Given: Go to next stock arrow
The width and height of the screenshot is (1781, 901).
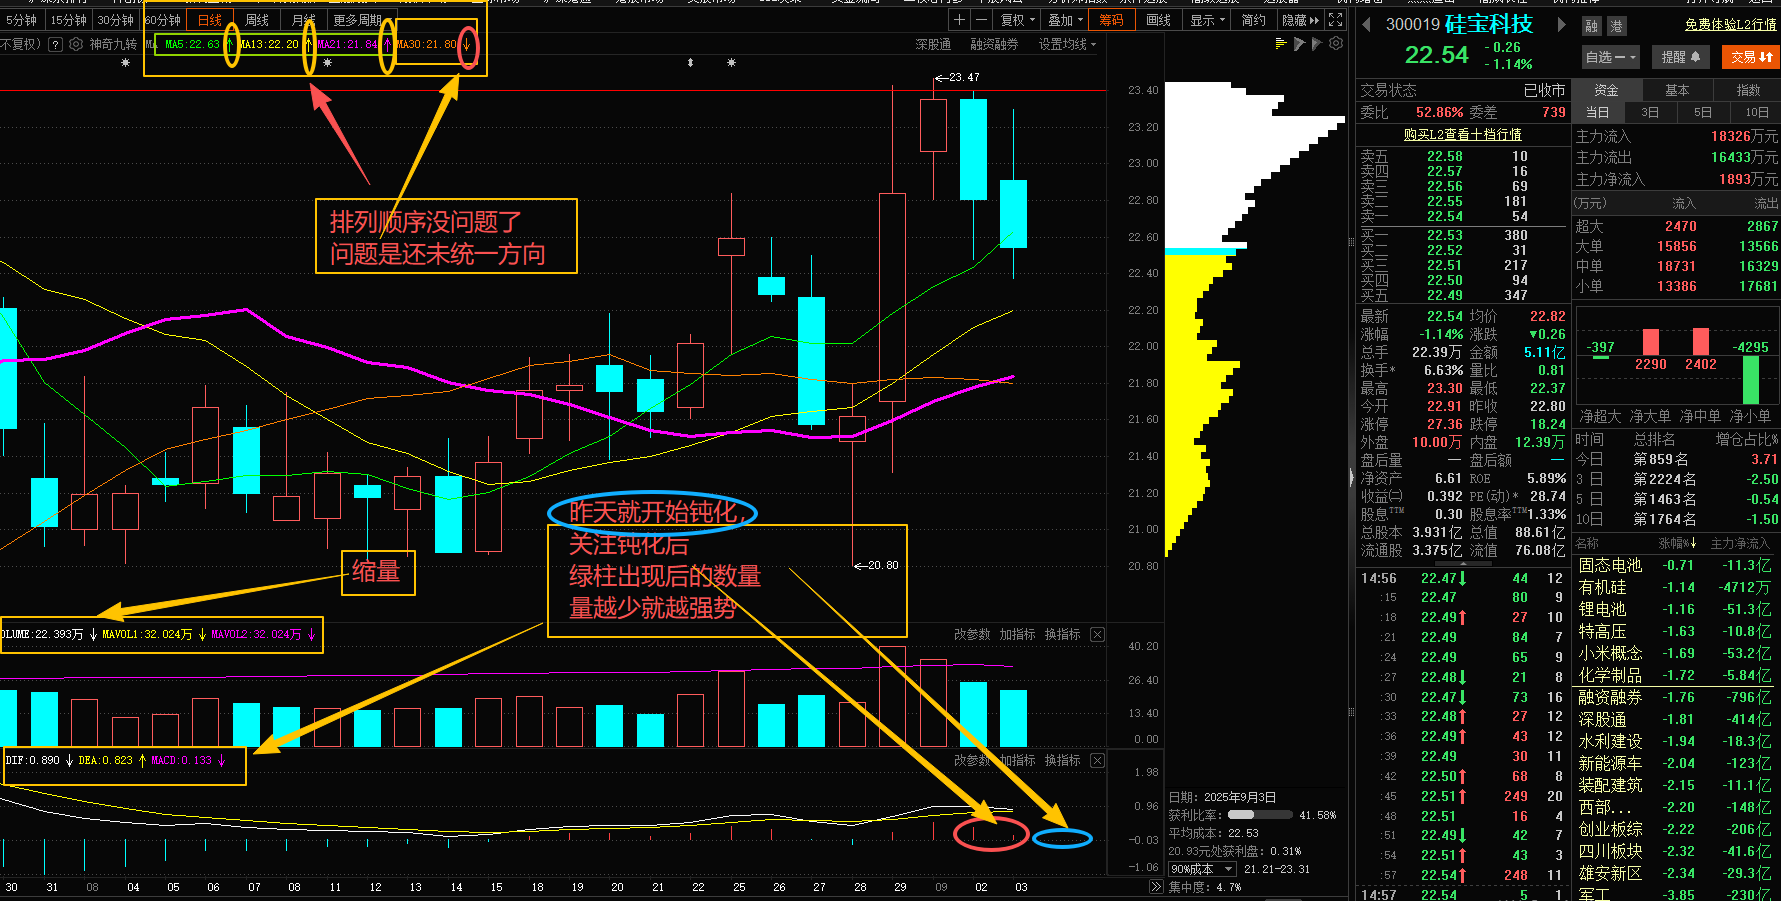Looking at the screenshot, I should [1562, 24].
